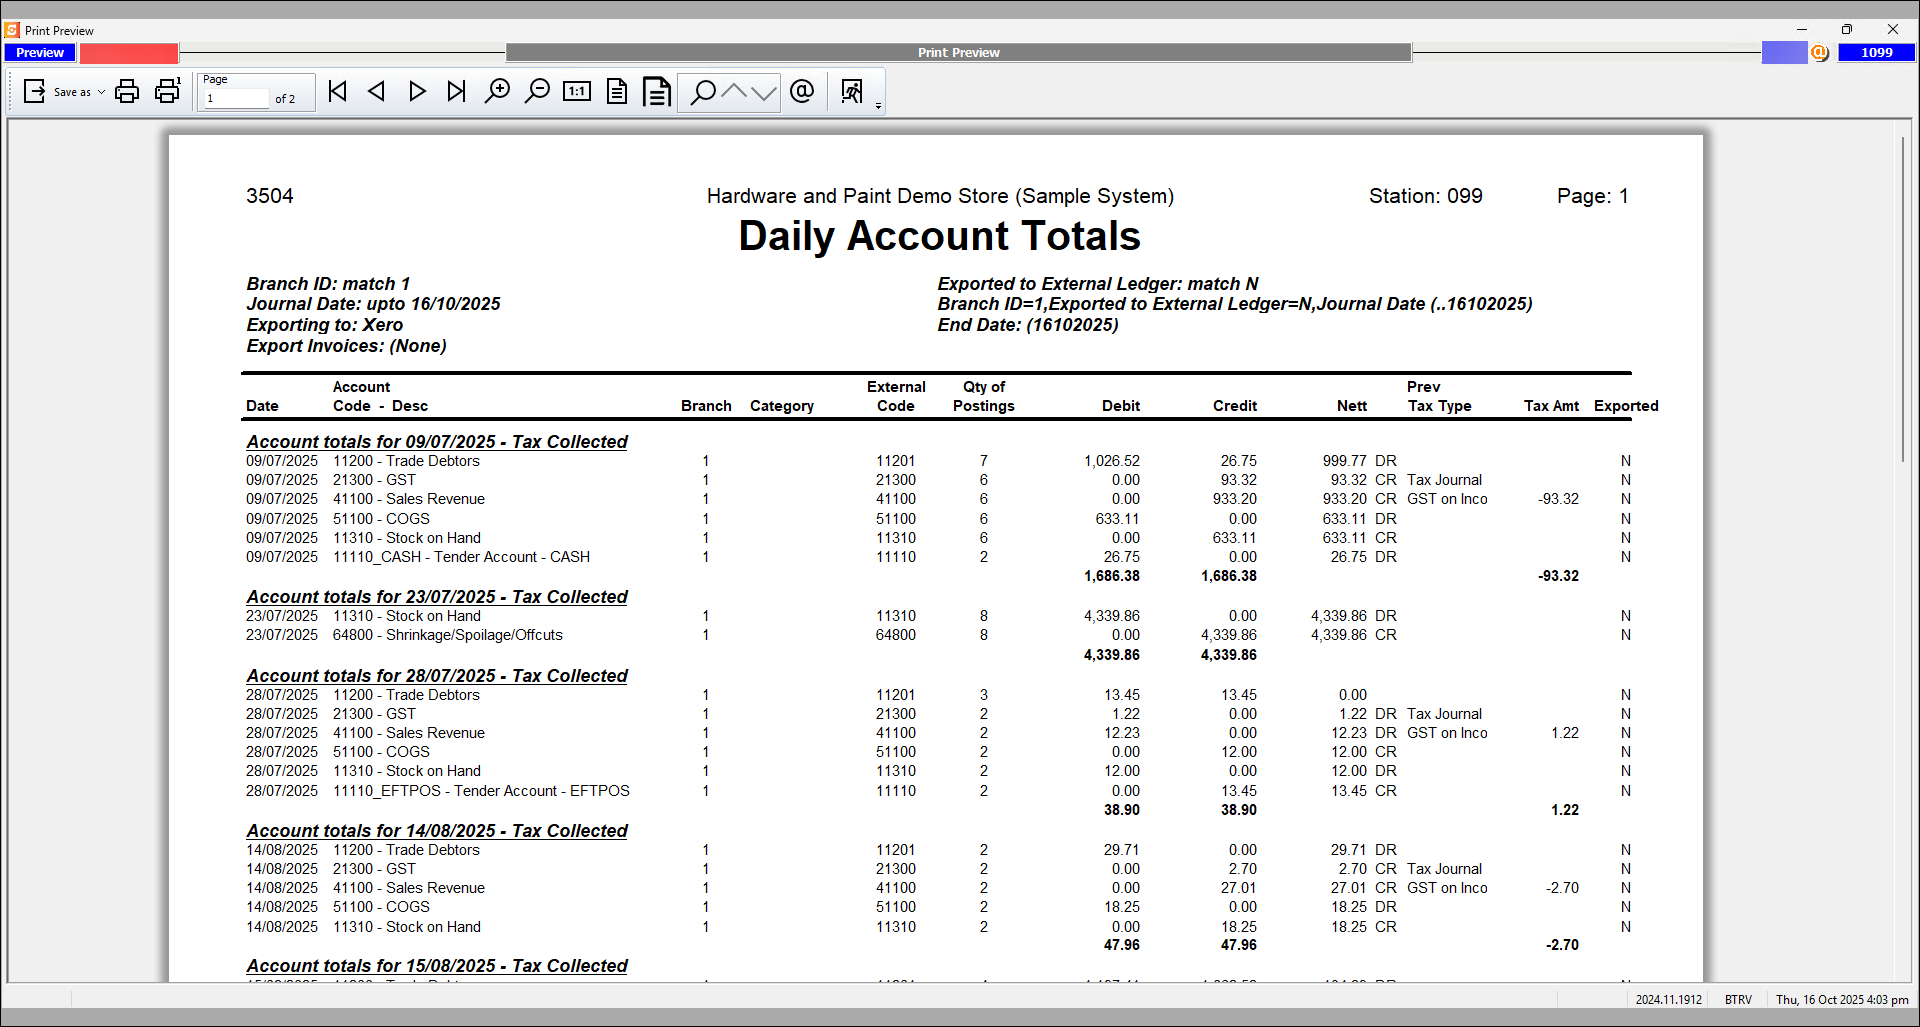The width and height of the screenshot is (1920, 1027).
Task: Click the Save as export icon
Action: [33, 91]
